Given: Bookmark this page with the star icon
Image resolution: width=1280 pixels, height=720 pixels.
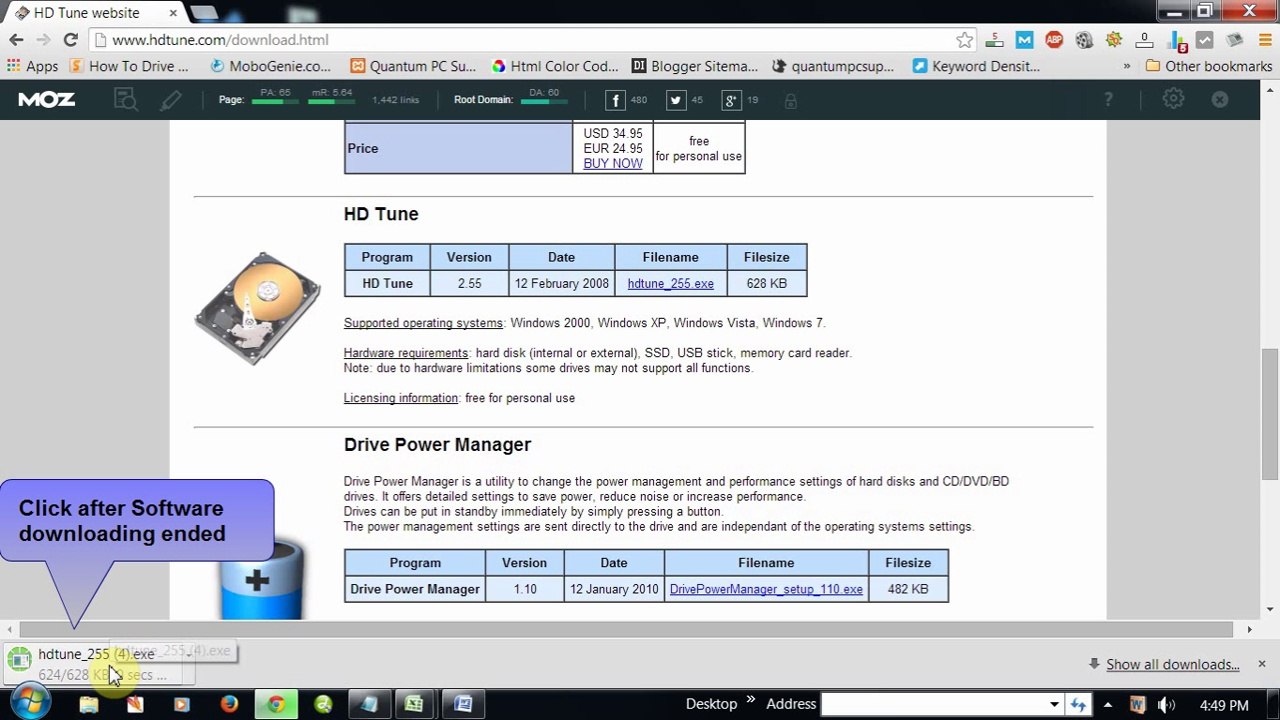Looking at the screenshot, I should 964,40.
